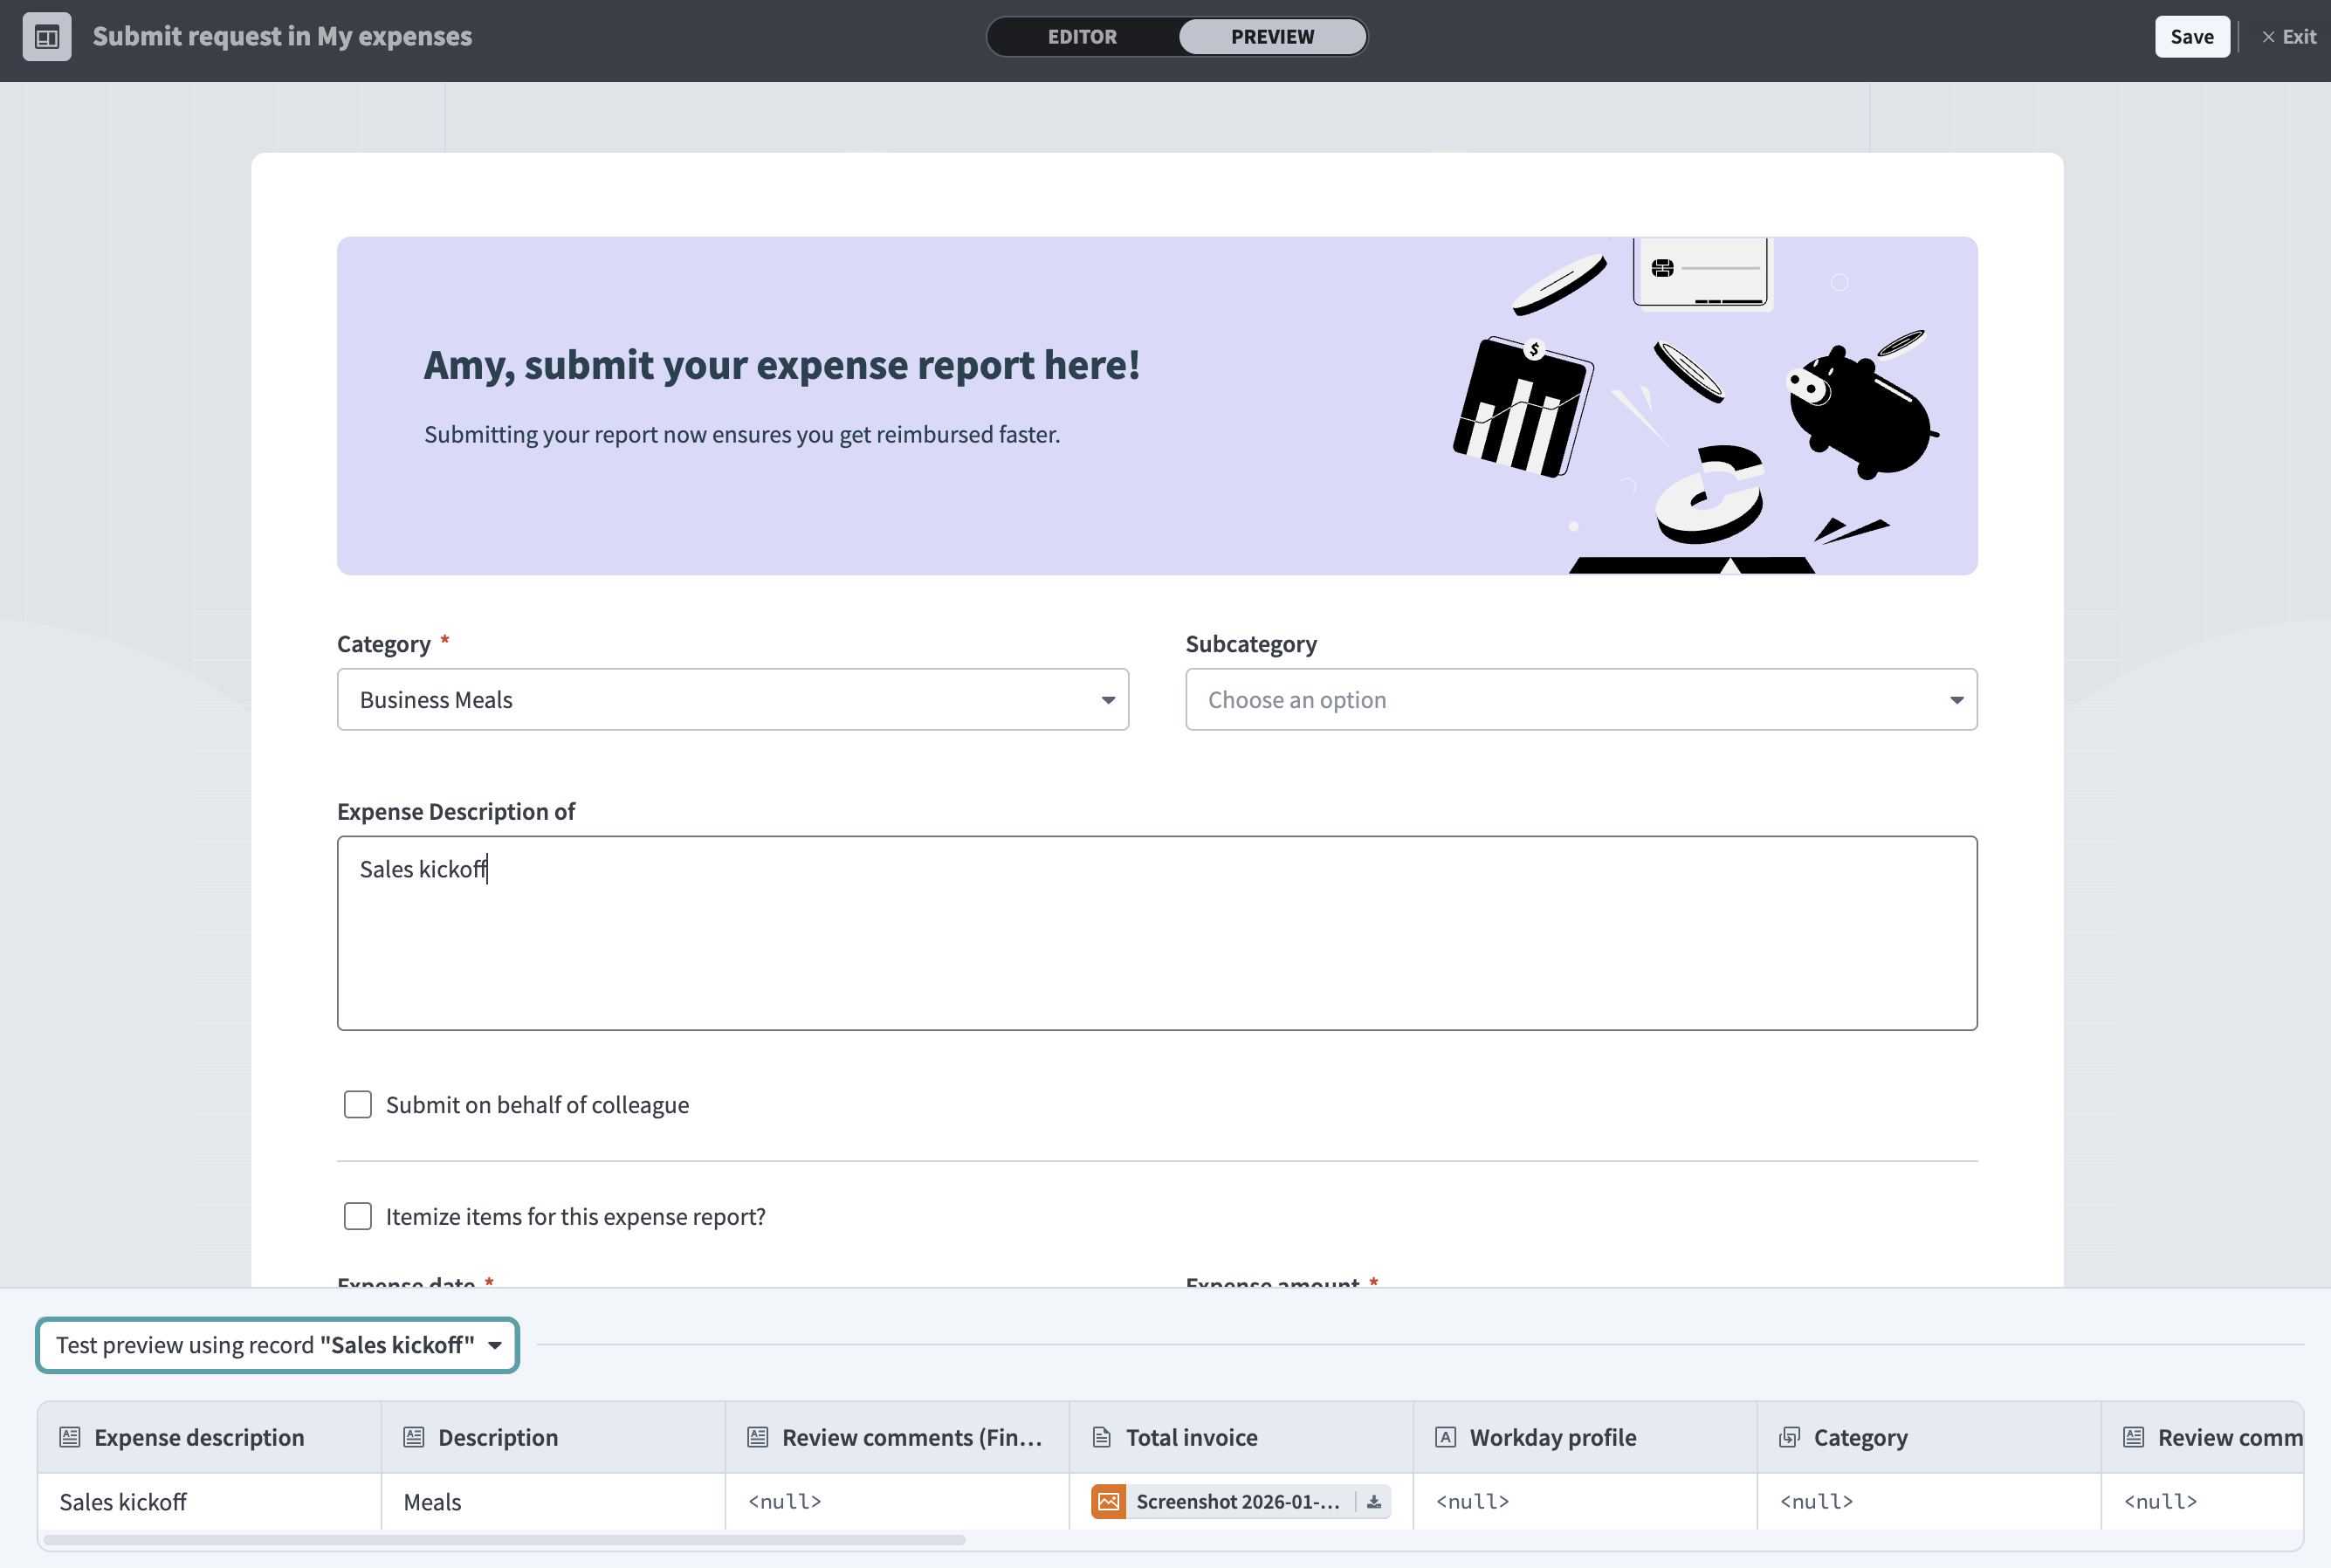Click the Category lookup column icon

click(1789, 1437)
